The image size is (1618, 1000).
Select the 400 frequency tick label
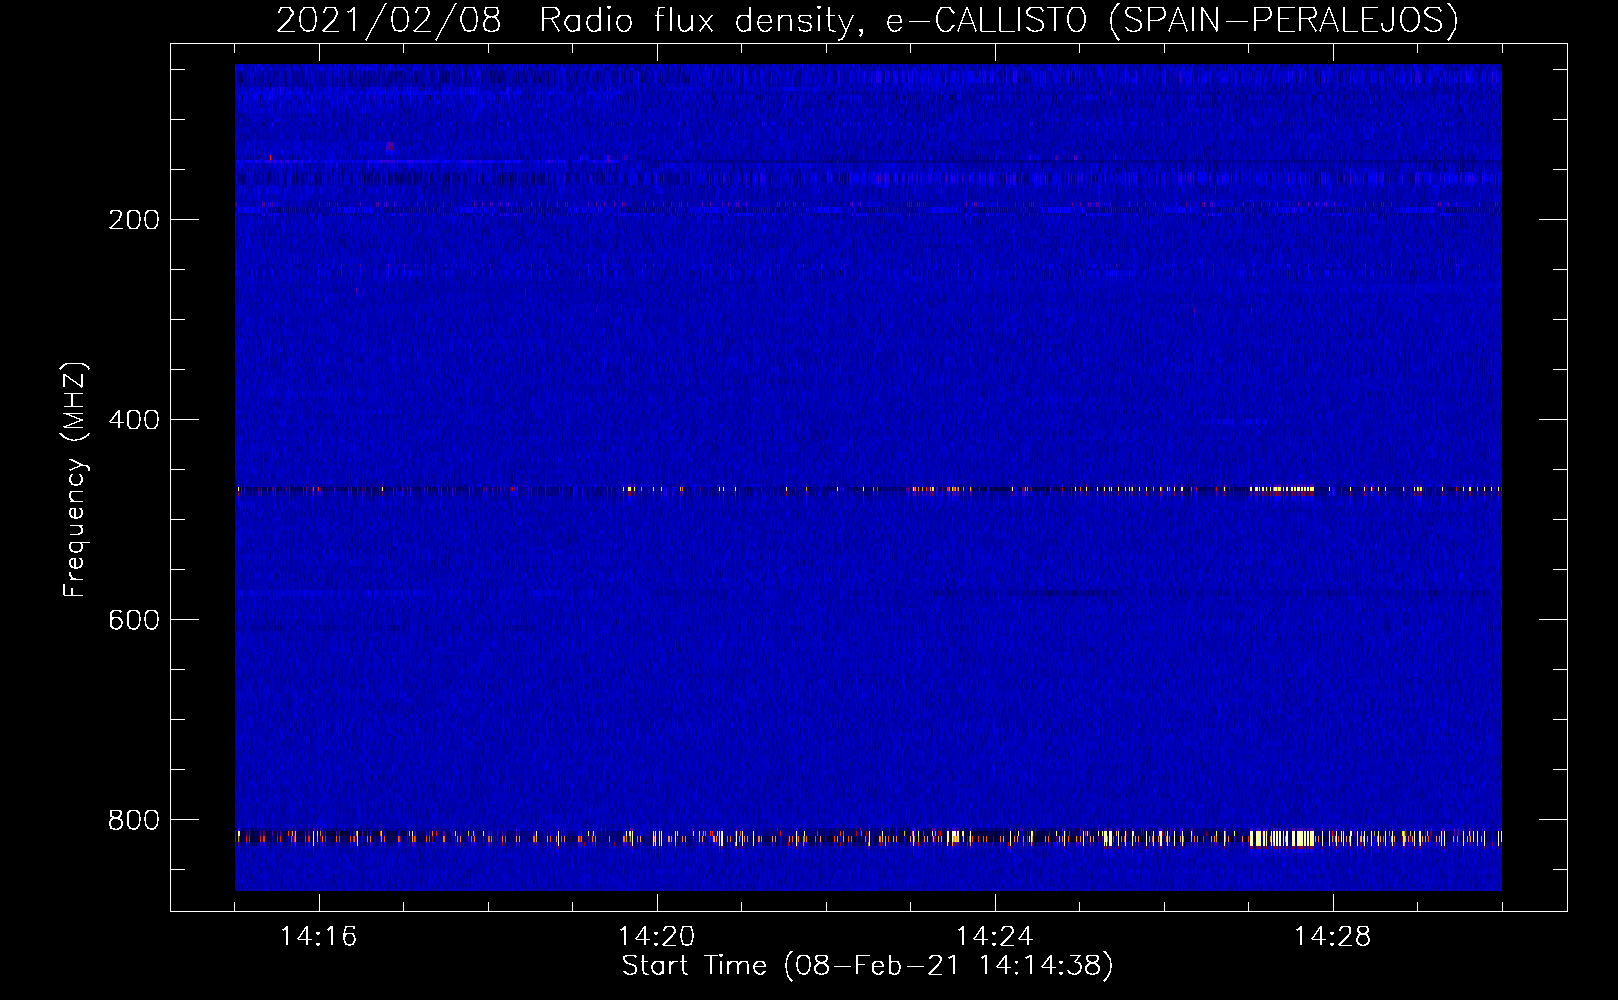(x=134, y=420)
